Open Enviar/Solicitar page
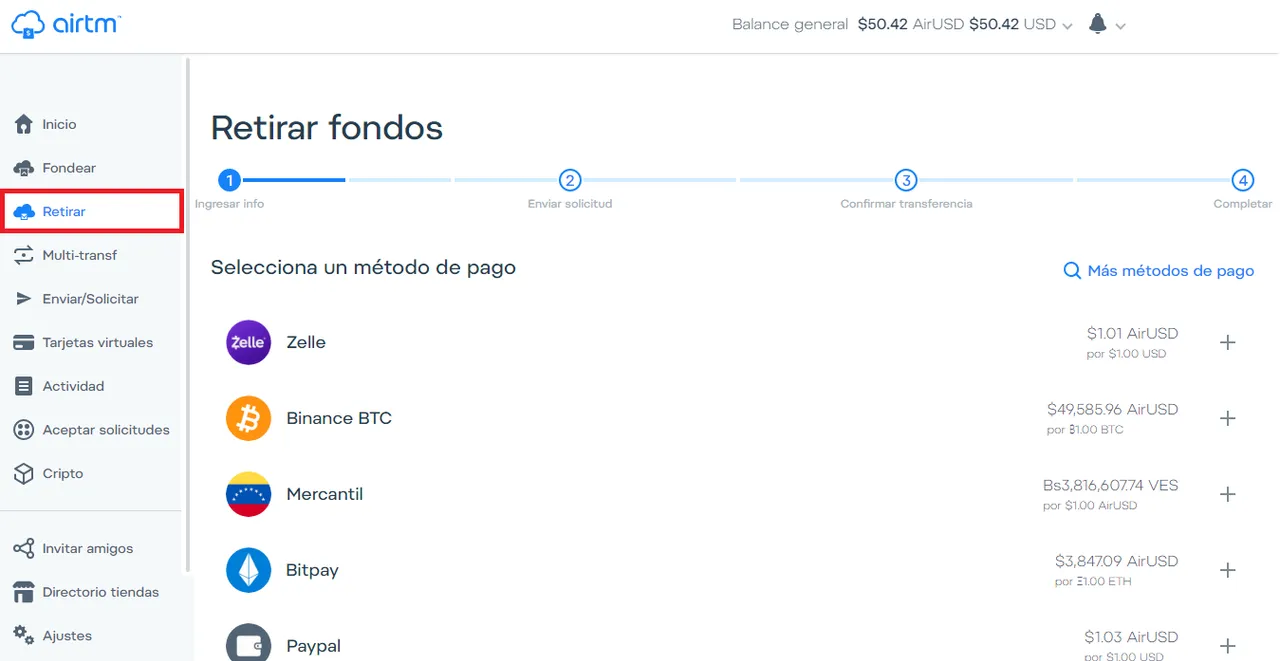Image resolution: width=1280 pixels, height=661 pixels. pyautogui.click(x=90, y=299)
